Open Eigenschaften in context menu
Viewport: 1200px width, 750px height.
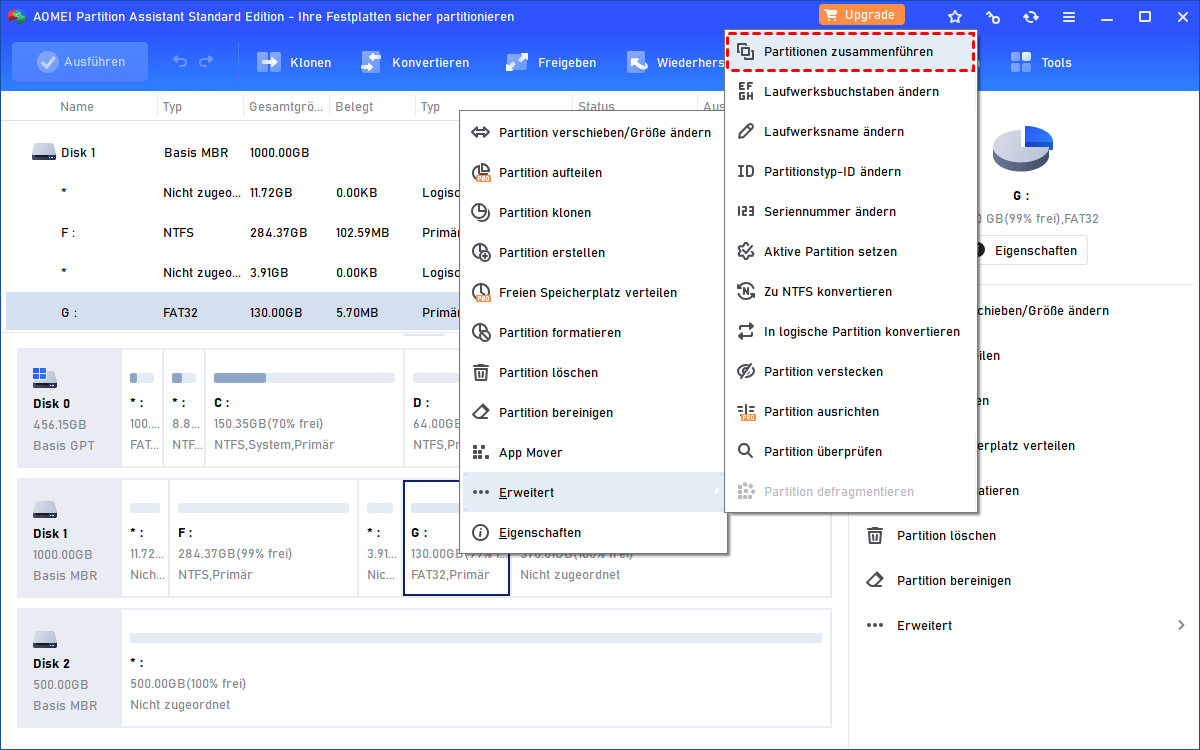point(593,532)
